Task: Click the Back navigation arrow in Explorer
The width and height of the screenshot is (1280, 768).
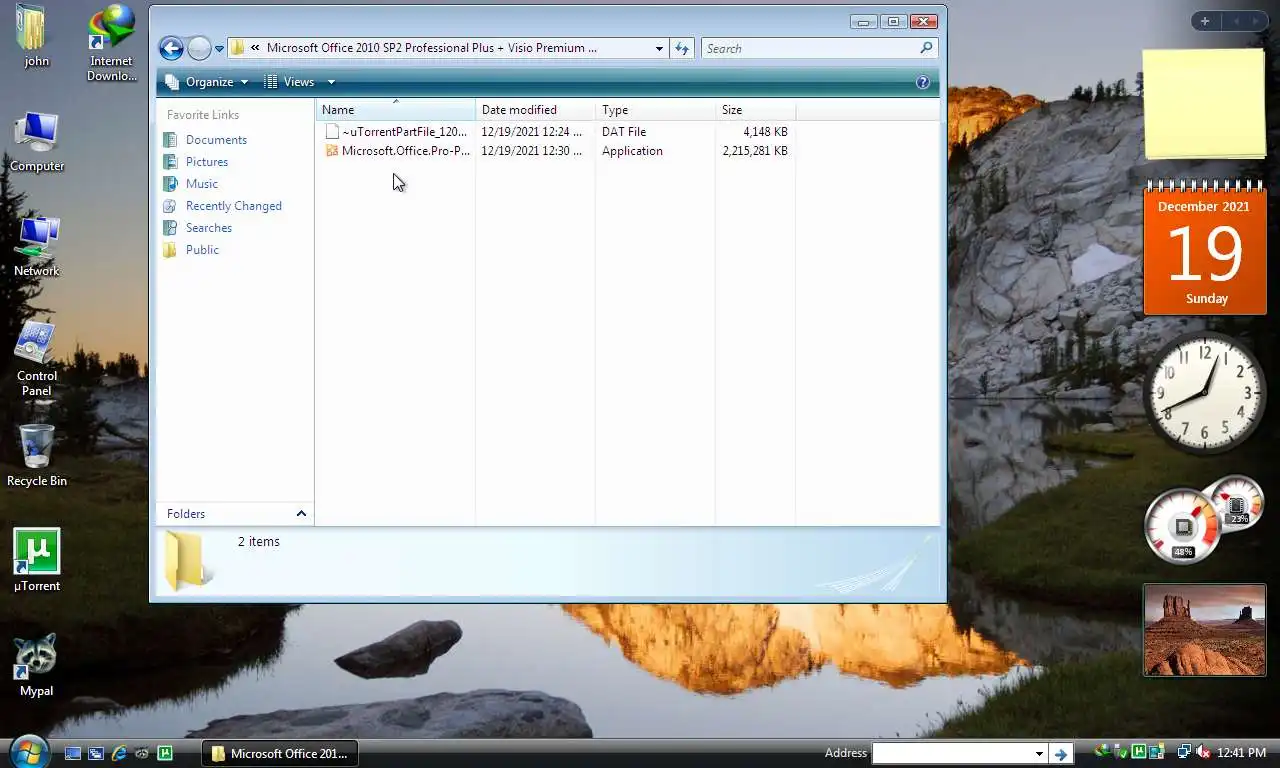Action: click(171, 48)
